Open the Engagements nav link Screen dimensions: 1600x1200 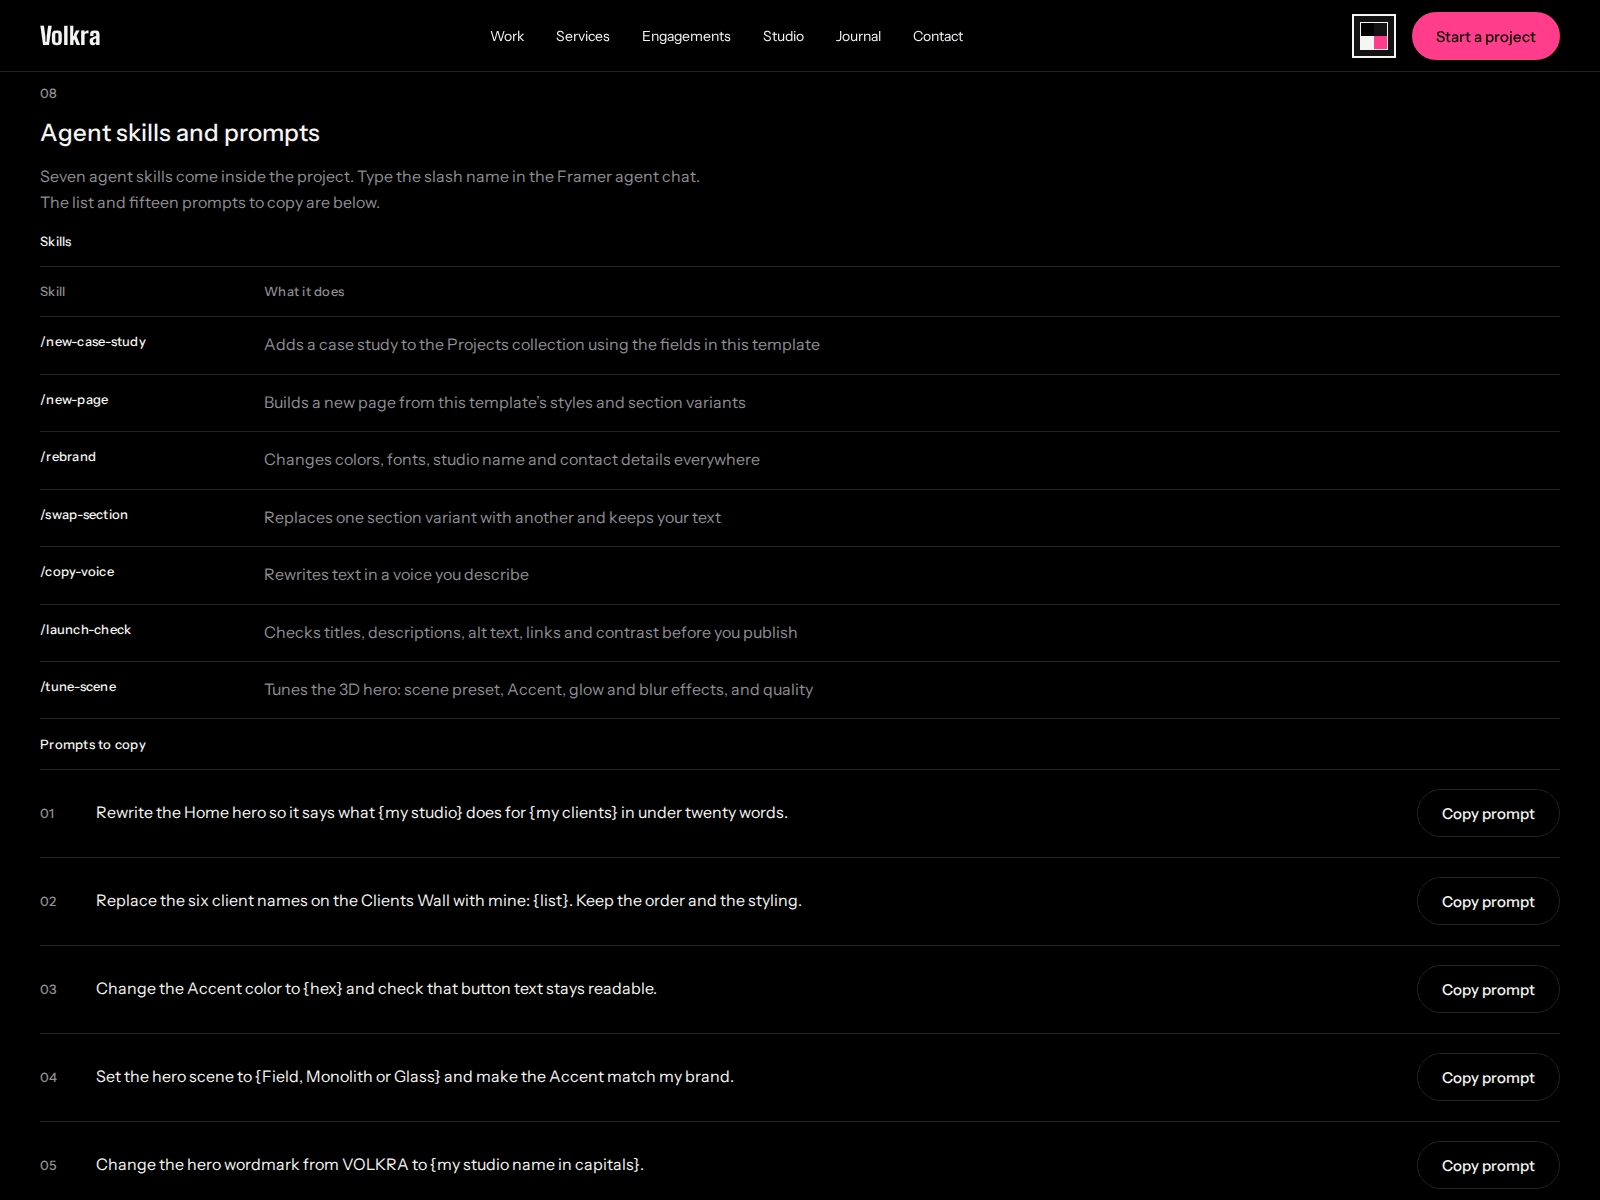coord(686,36)
